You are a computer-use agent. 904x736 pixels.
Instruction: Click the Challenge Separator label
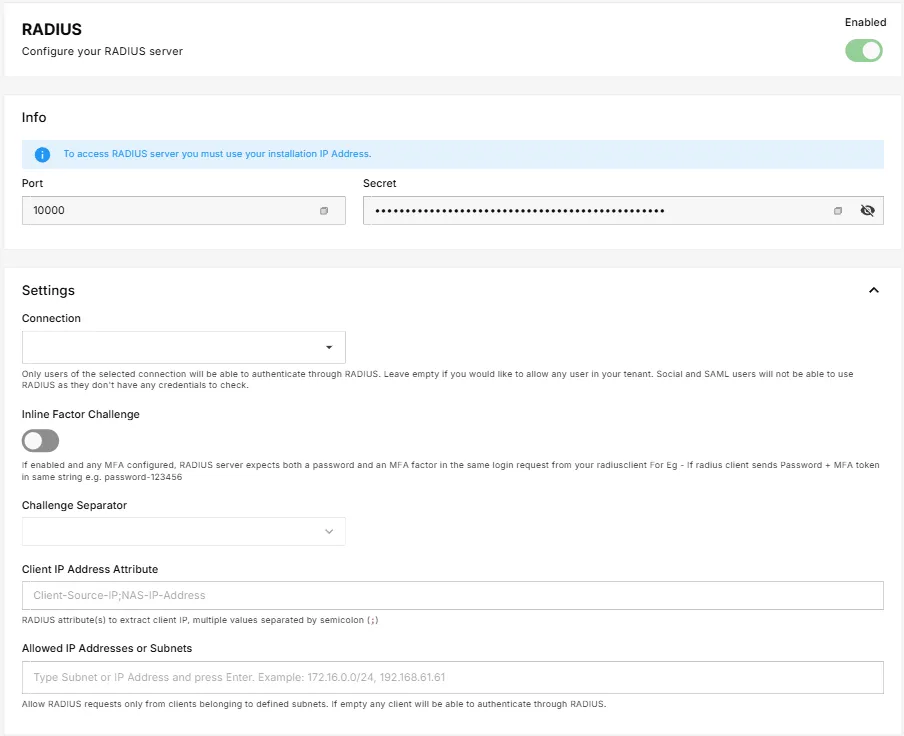pyautogui.click(x=74, y=505)
